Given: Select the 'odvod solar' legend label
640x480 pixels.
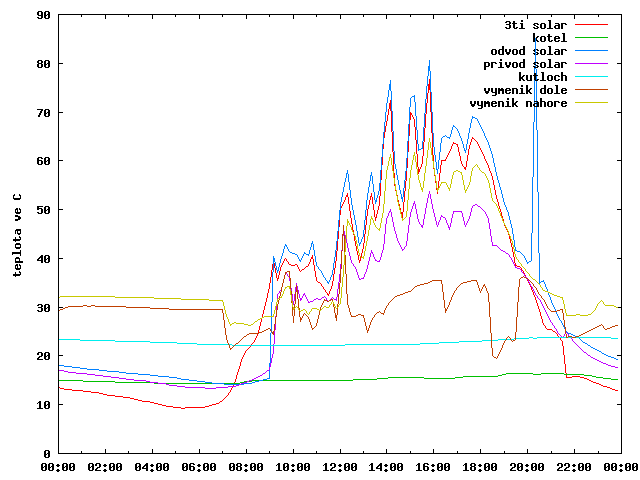Looking at the screenshot, I should pos(529,51).
